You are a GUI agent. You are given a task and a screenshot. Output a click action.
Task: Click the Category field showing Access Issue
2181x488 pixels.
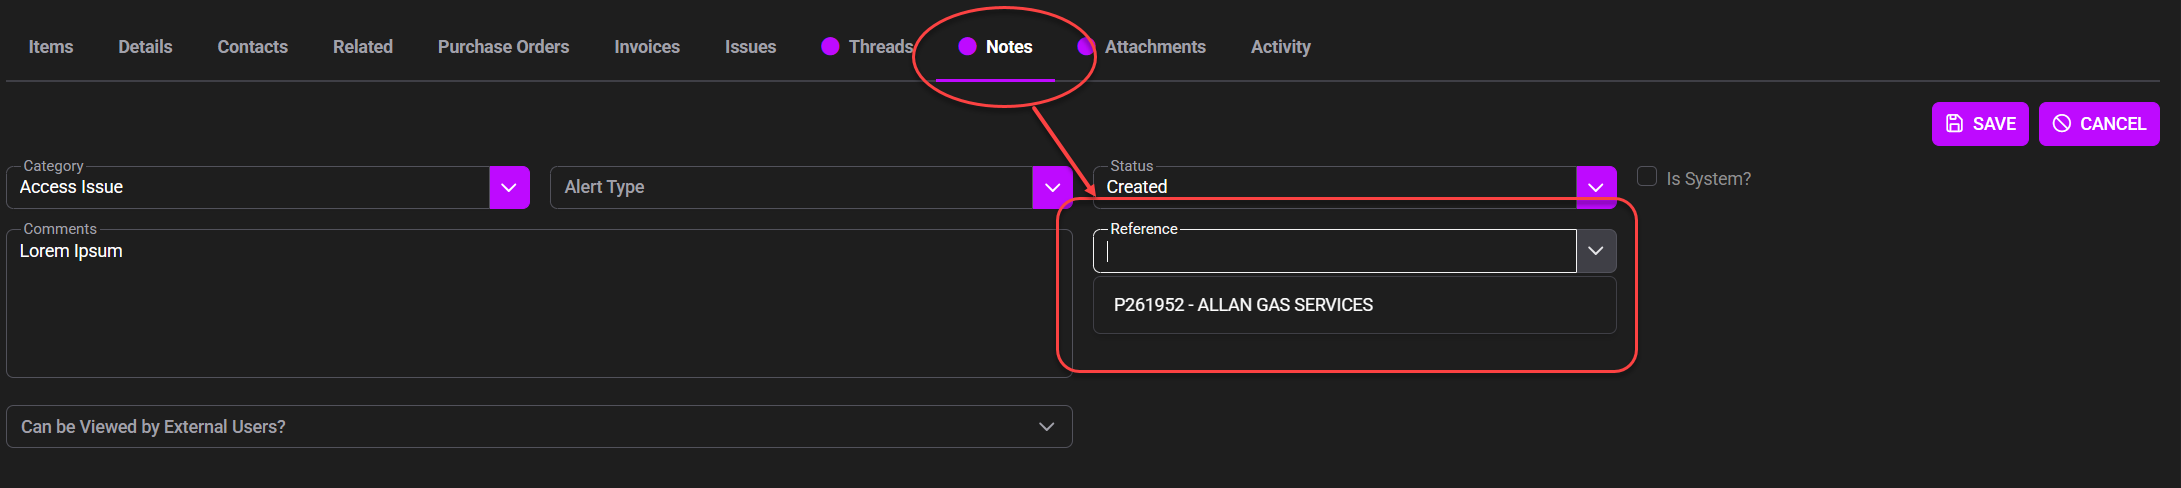tap(248, 188)
